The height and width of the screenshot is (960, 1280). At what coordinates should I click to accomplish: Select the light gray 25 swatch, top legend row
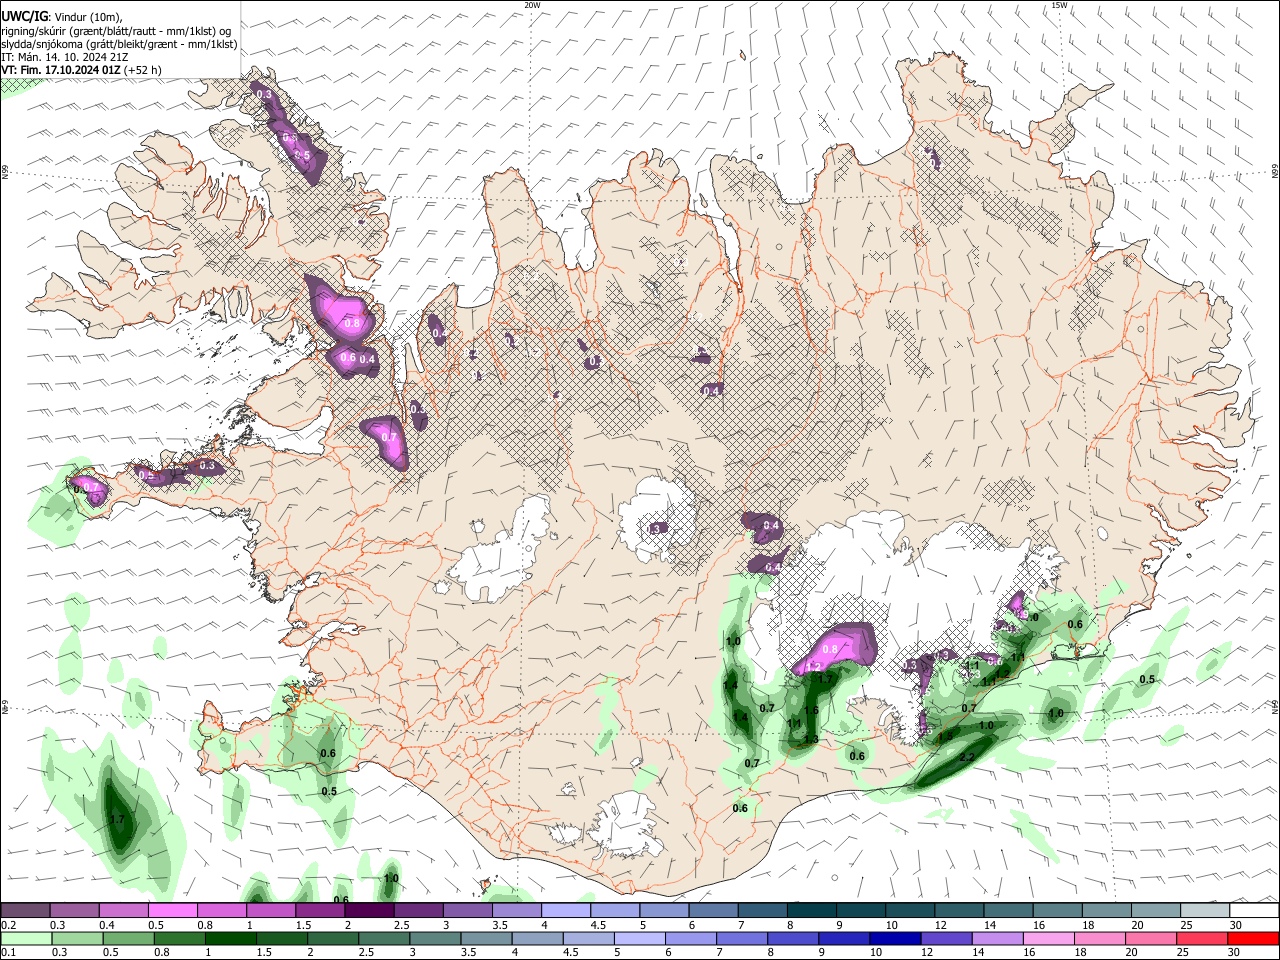[1205, 910]
